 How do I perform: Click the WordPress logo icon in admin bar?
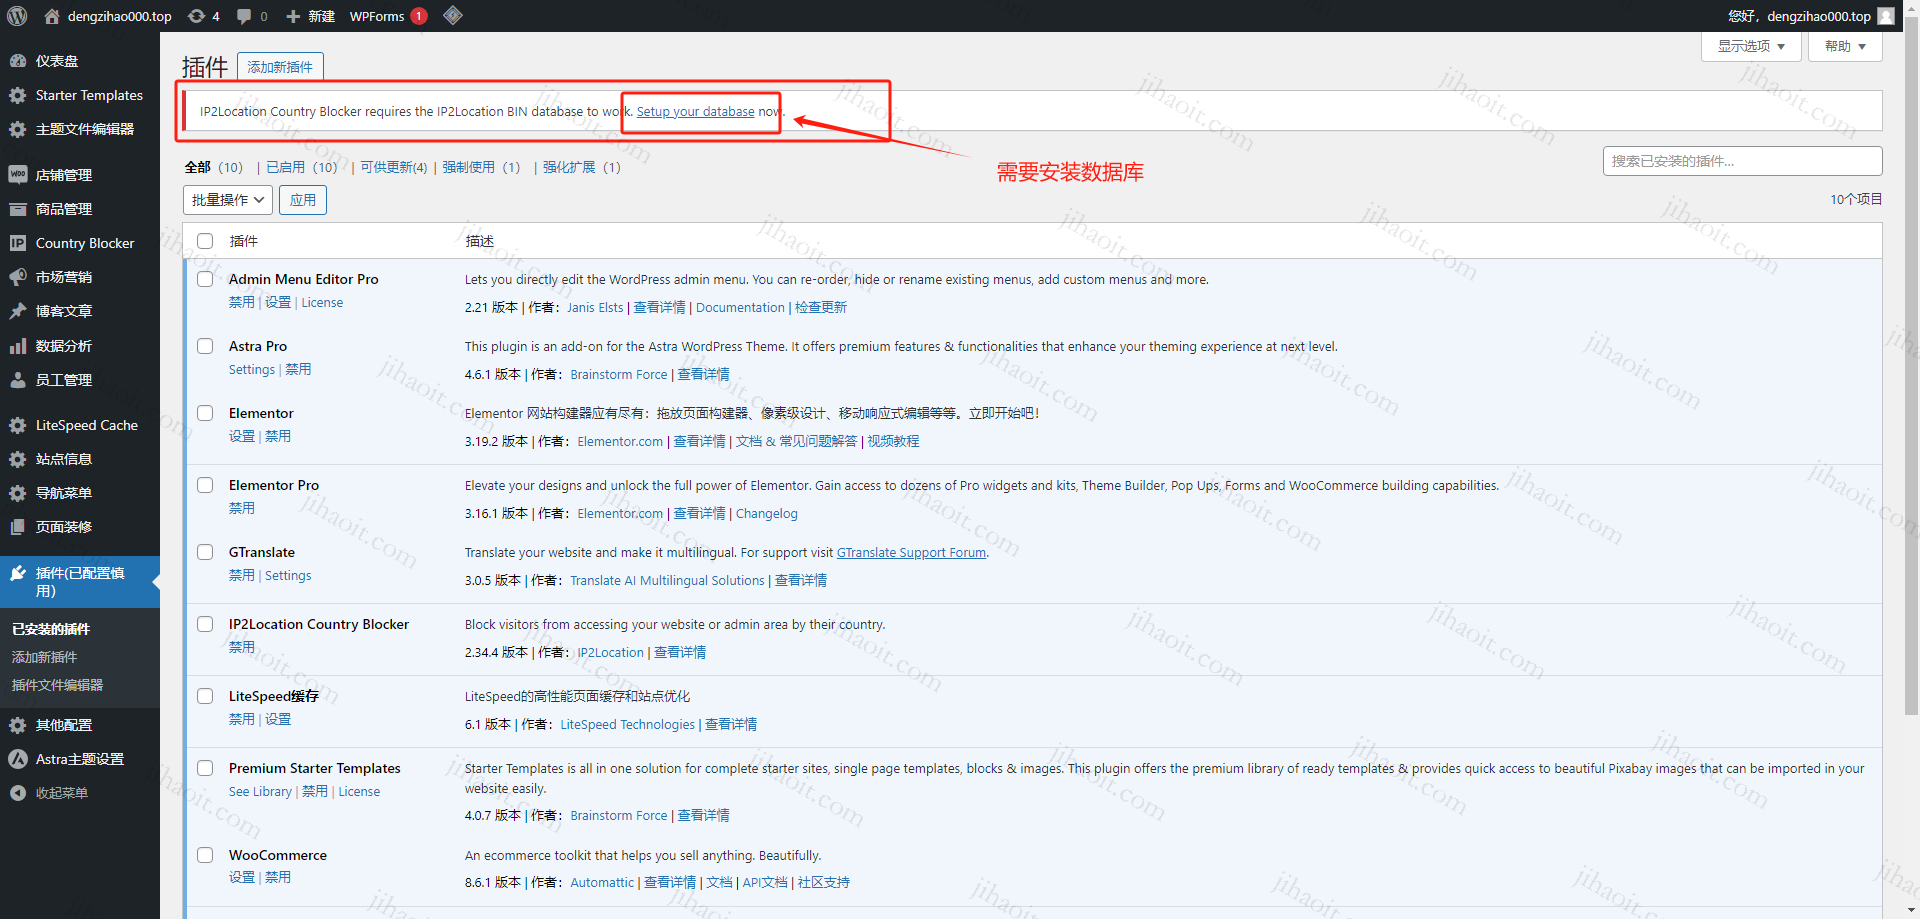(17, 16)
